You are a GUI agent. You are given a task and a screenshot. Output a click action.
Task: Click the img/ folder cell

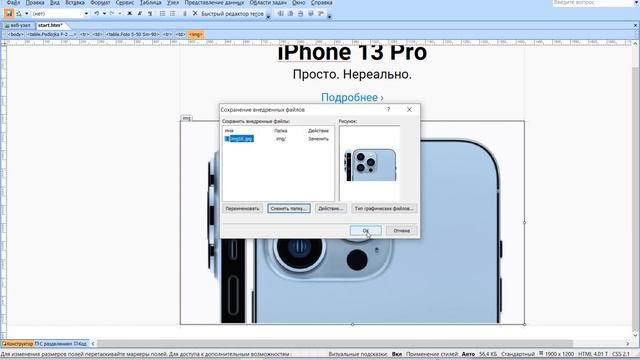[x=281, y=139]
